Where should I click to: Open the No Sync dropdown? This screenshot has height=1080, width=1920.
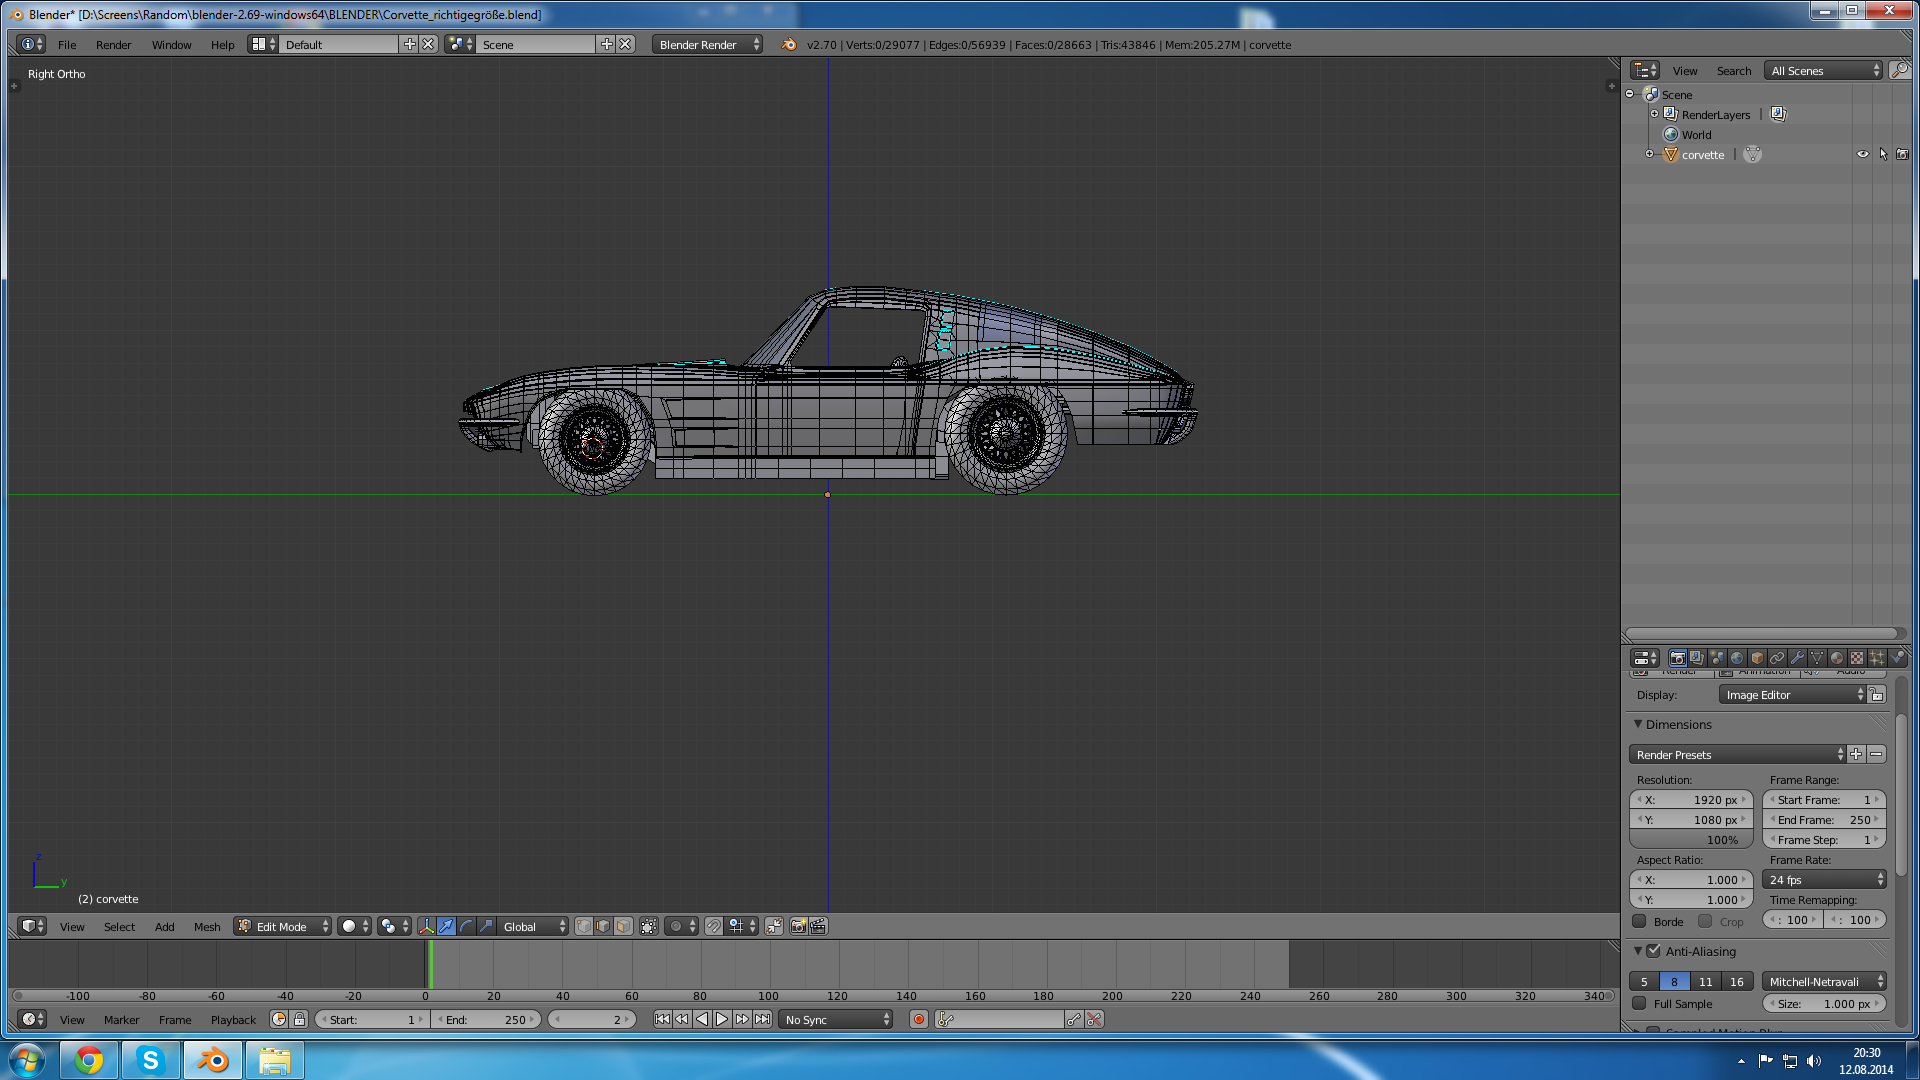835,1019
